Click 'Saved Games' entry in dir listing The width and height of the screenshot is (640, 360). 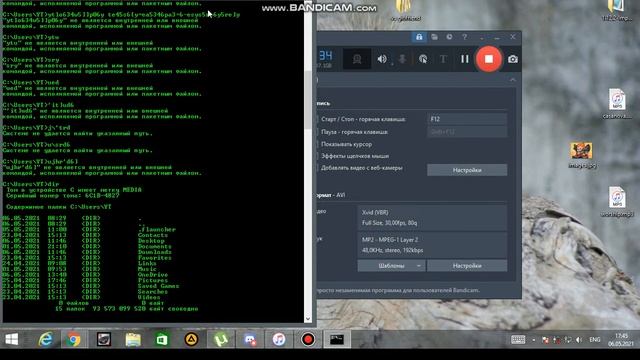click(158, 286)
